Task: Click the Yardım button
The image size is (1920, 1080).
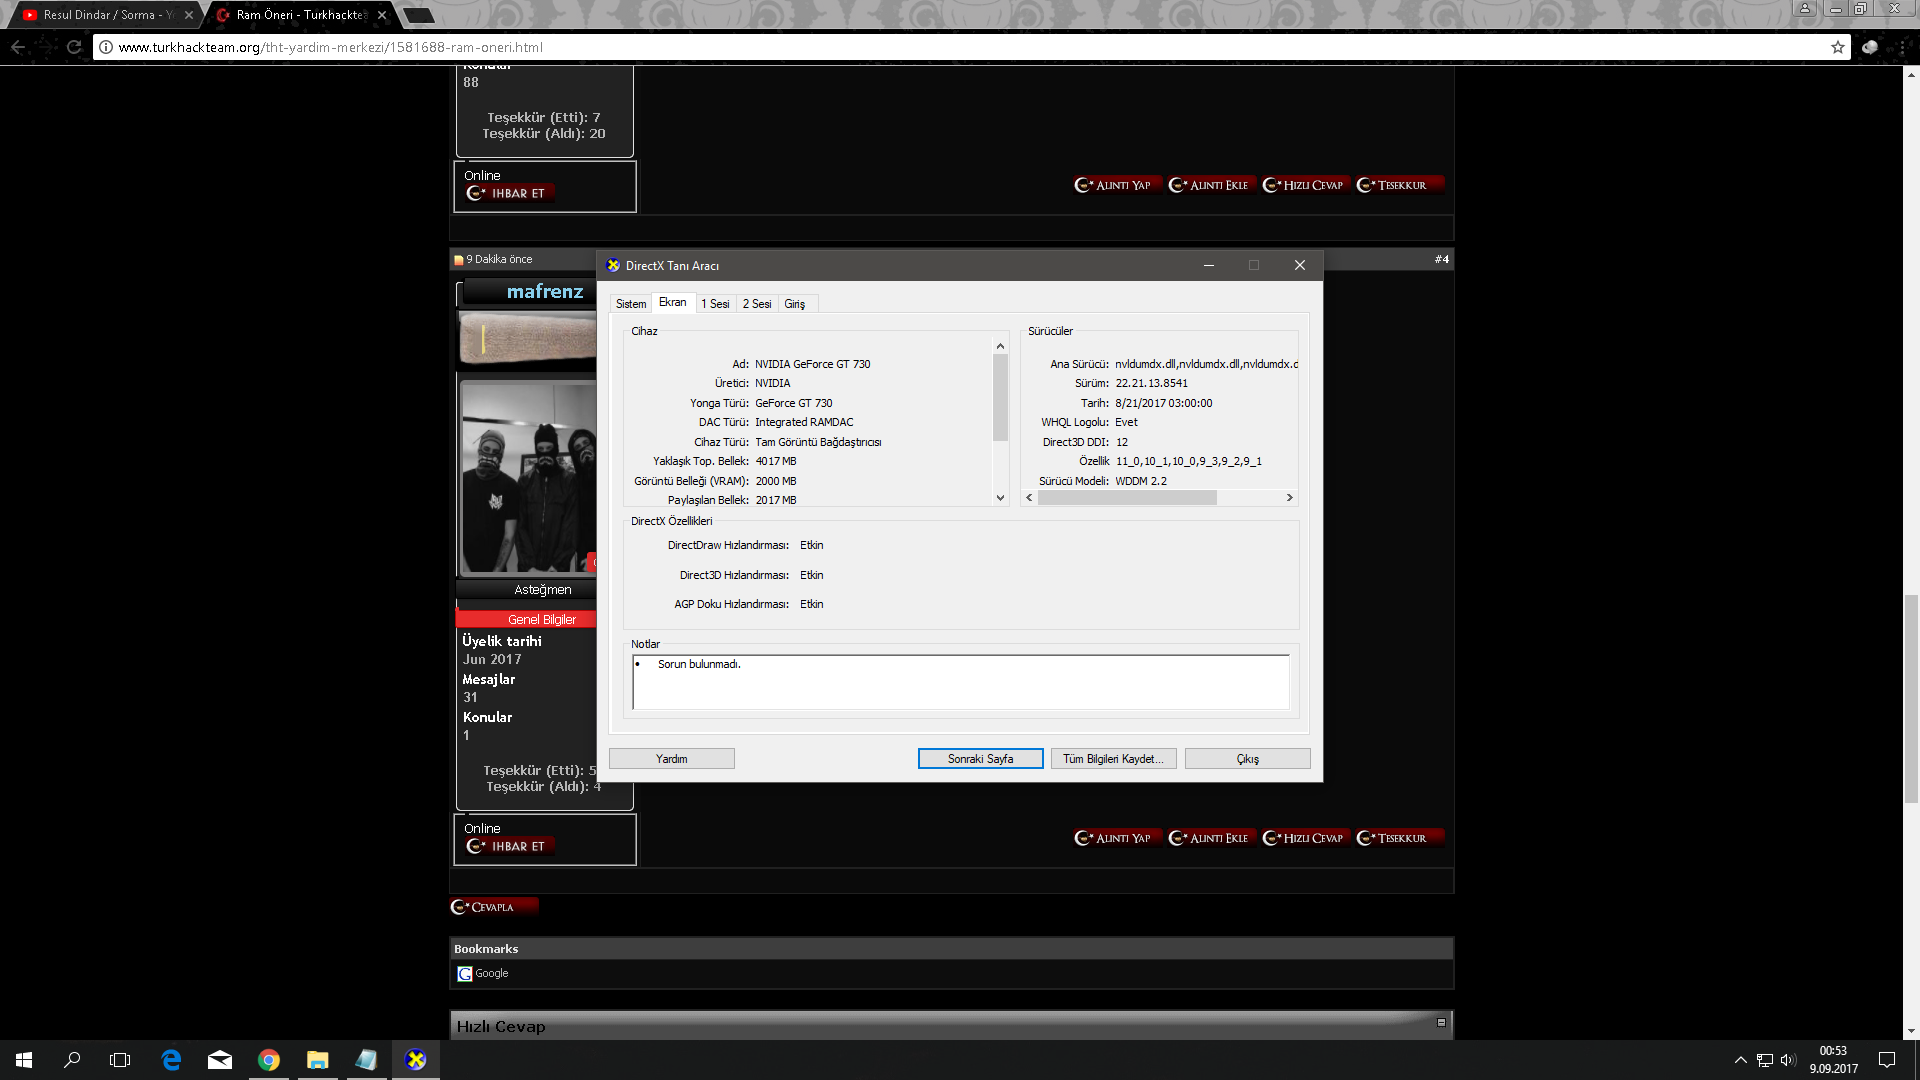Action: [x=672, y=759]
